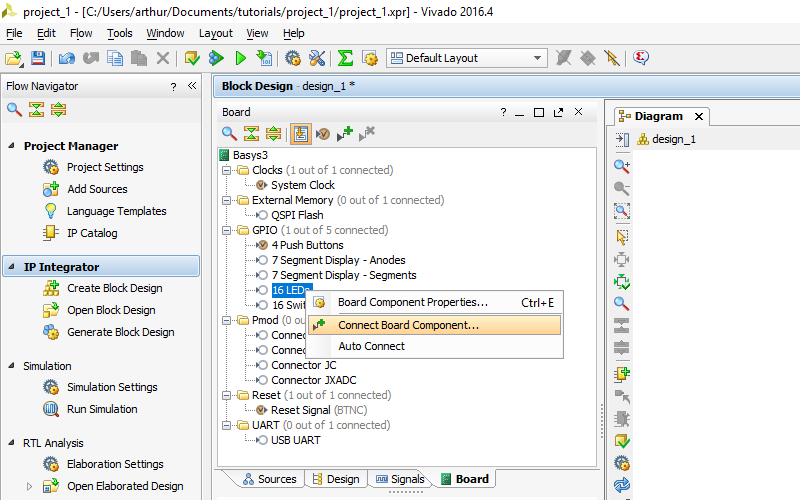Image resolution: width=800 pixels, height=500 pixels.
Task: Switch to the Design tab
Action: tap(336, 479)
